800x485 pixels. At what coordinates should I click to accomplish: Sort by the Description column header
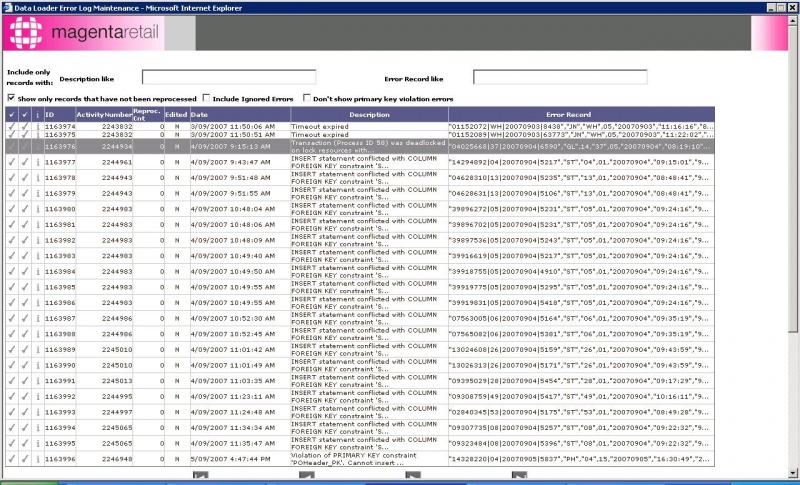(x=369, y=115)
